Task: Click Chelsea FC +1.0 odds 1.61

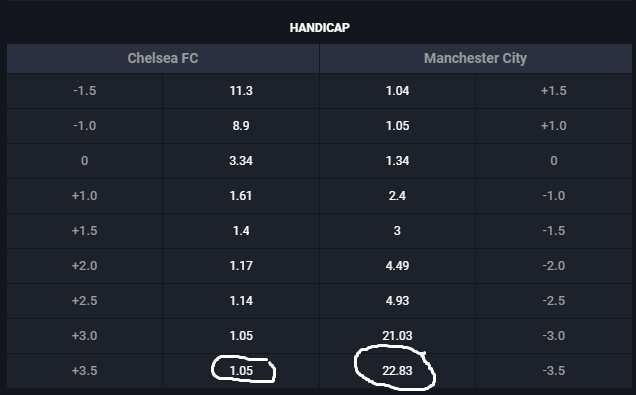Action: click(x=241, y=196)
